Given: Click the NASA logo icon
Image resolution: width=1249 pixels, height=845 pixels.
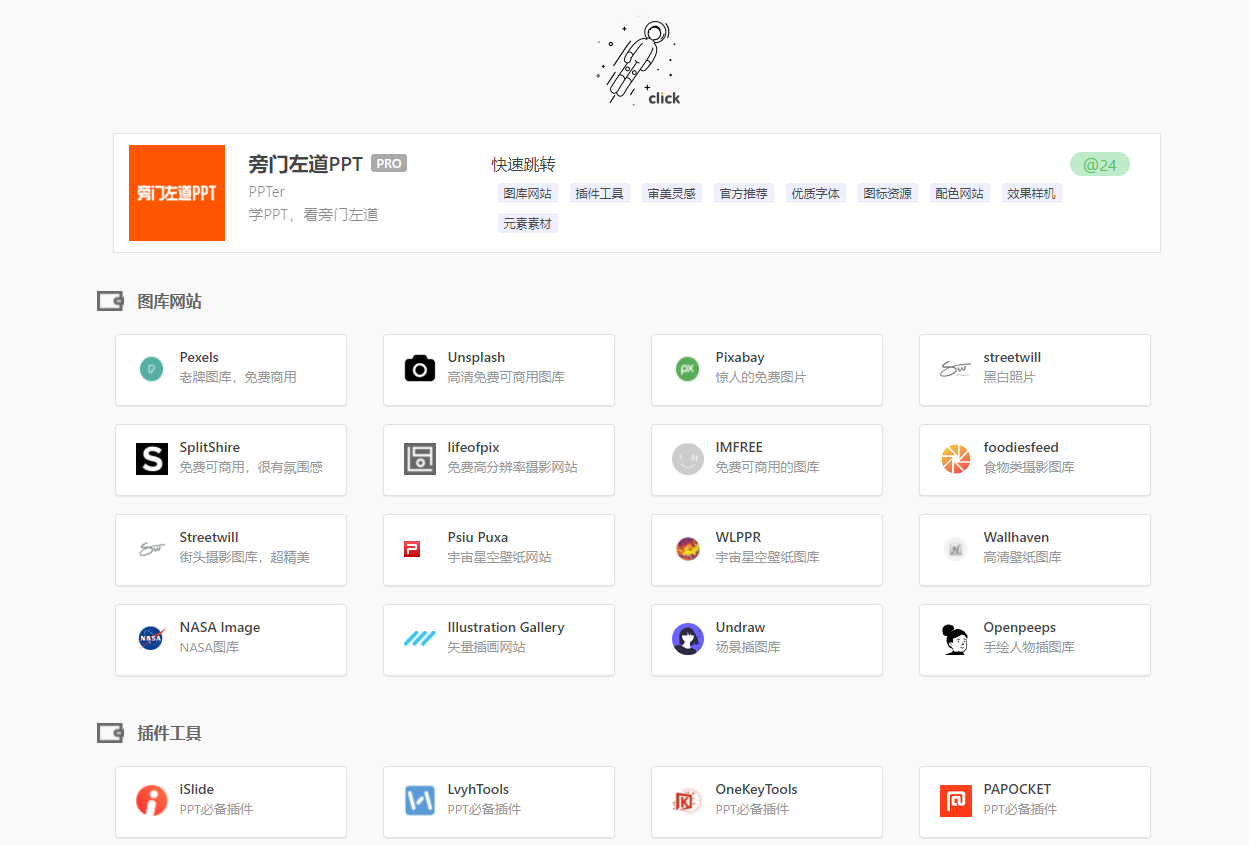Looking at the screenshot, I should pos(152,638).
